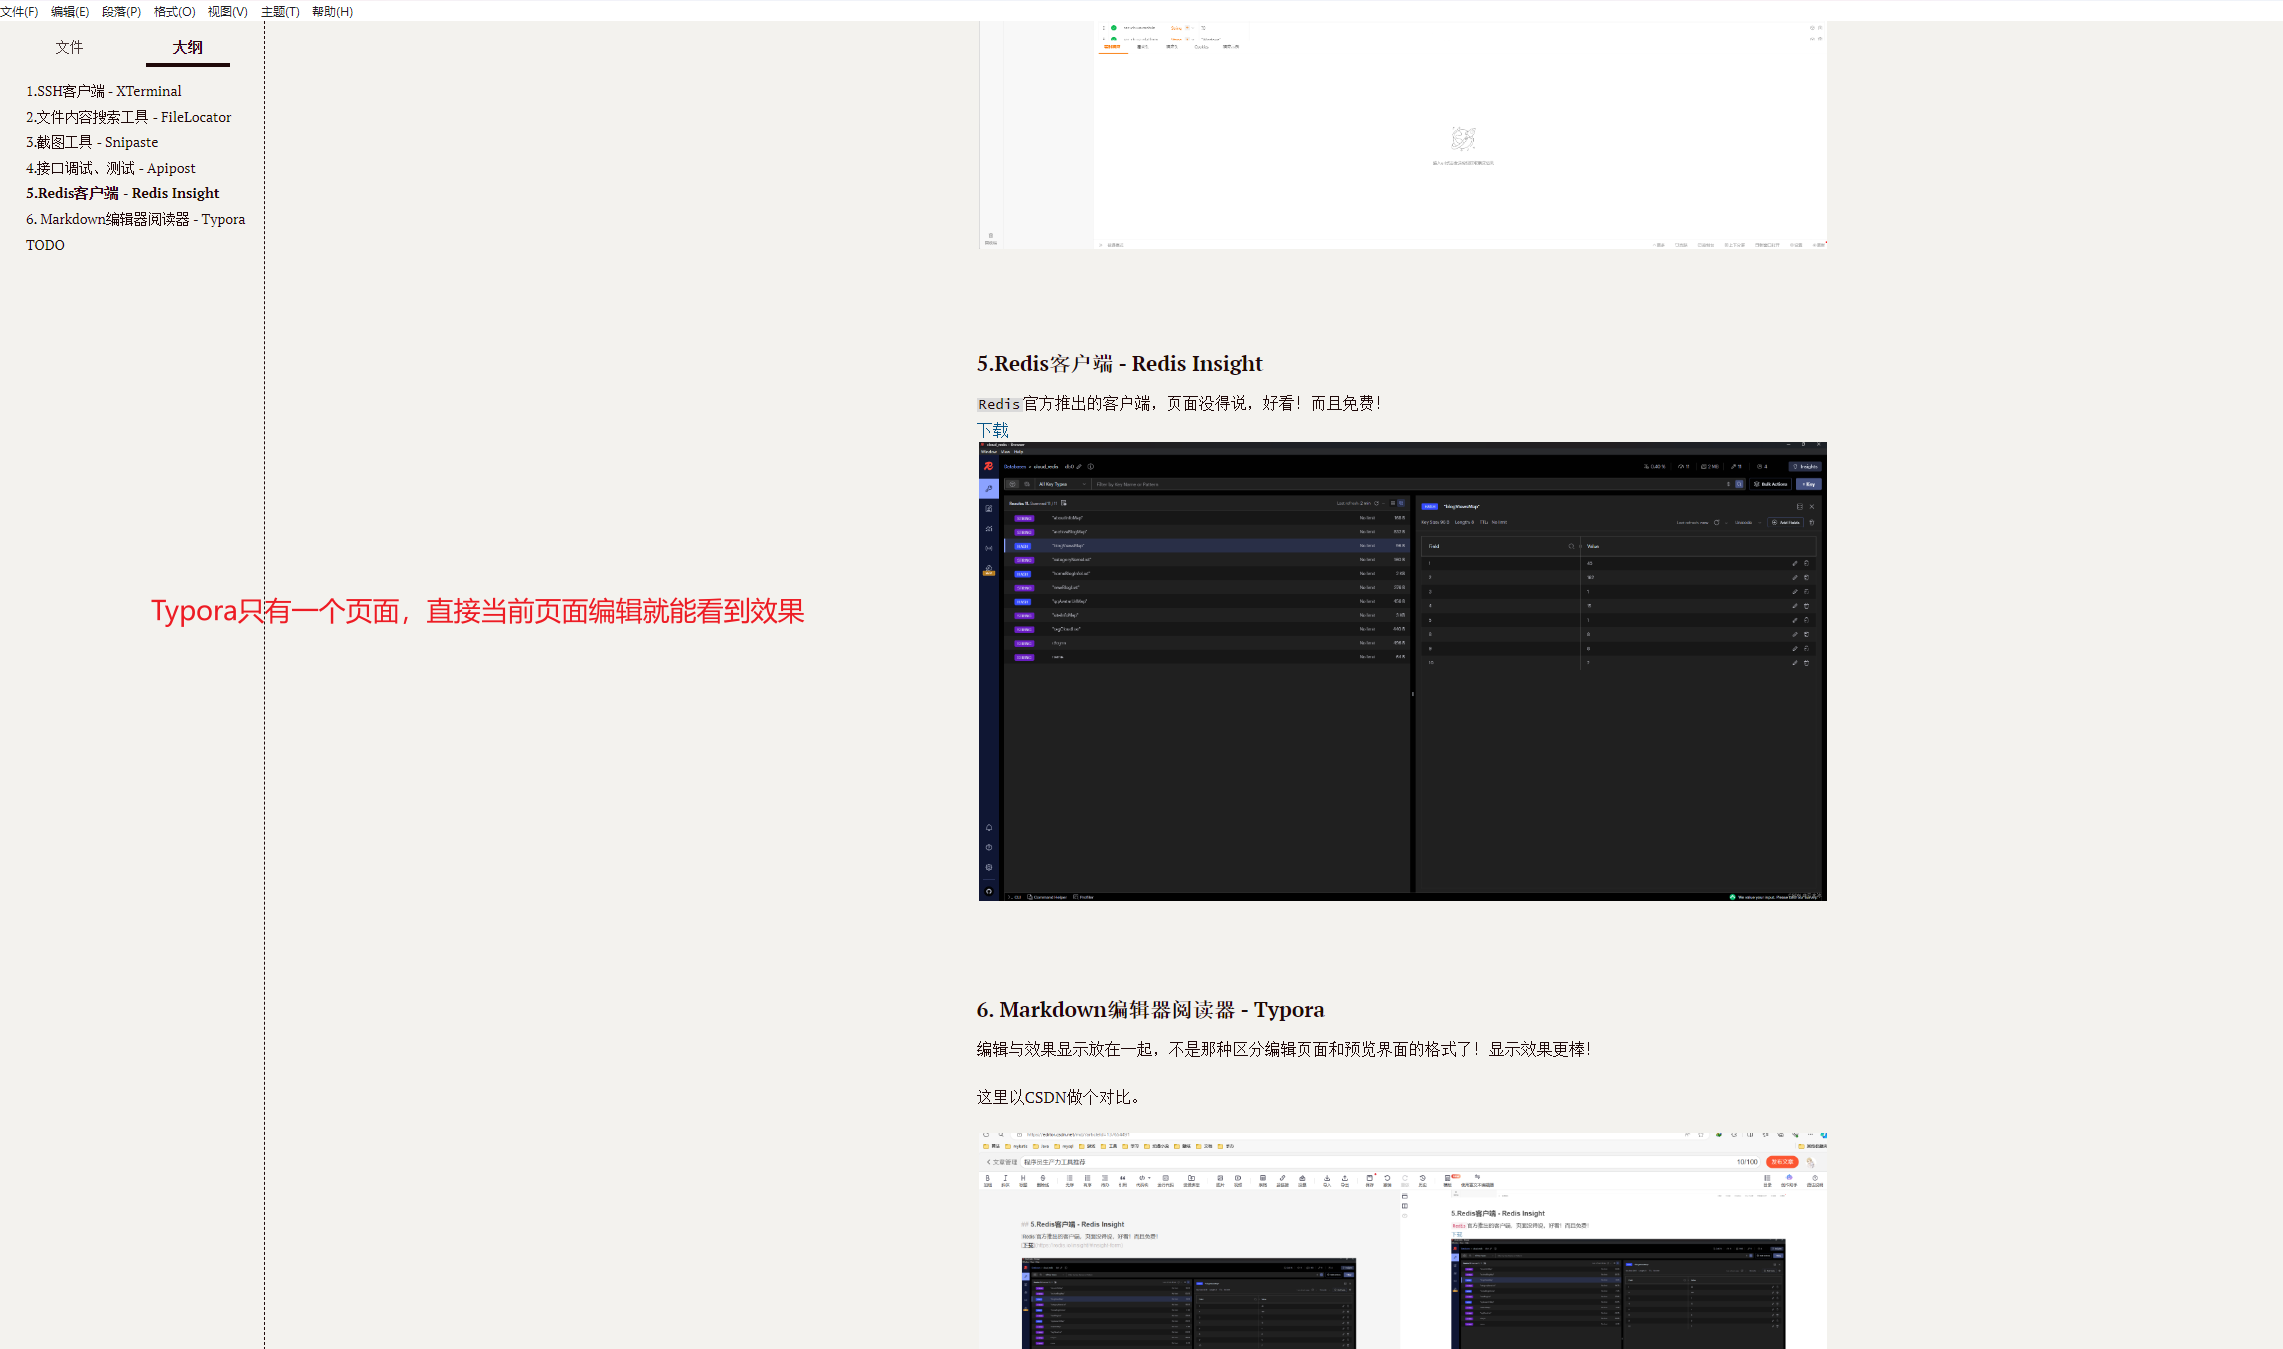Jump to outline item 1.SSH客户端 - XTerminal

[104, 91]
